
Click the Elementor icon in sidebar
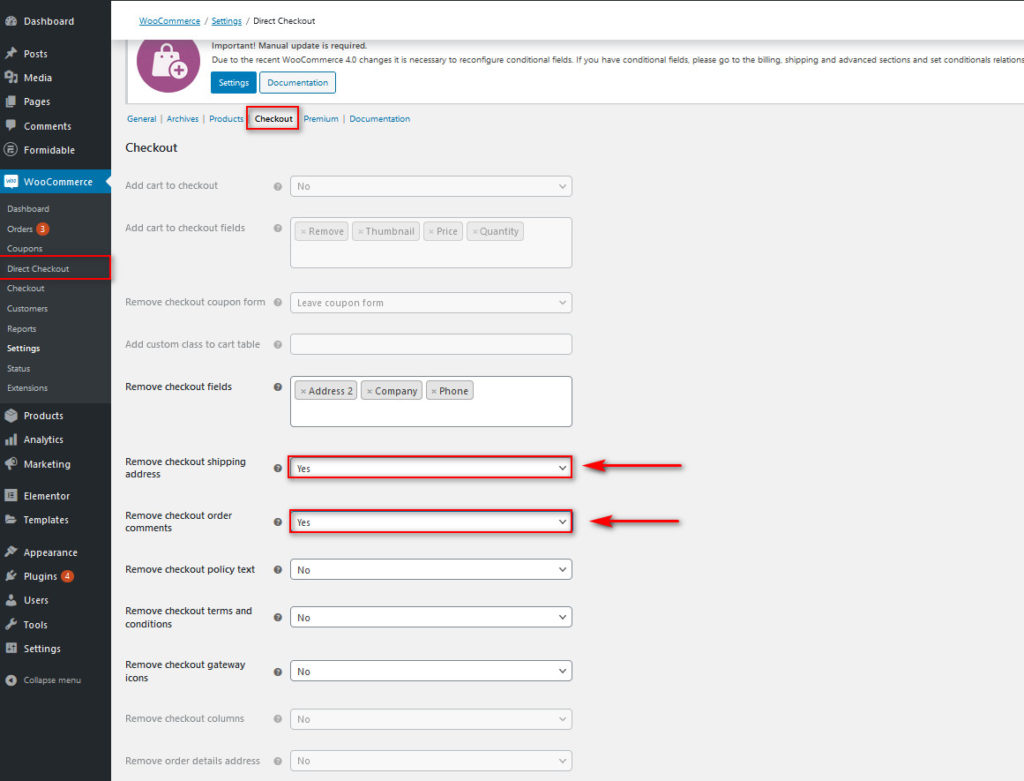tap(10, 496)
